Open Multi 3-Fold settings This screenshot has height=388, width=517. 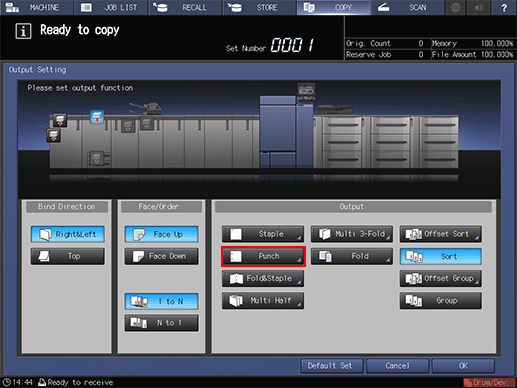tap(352, 234)
